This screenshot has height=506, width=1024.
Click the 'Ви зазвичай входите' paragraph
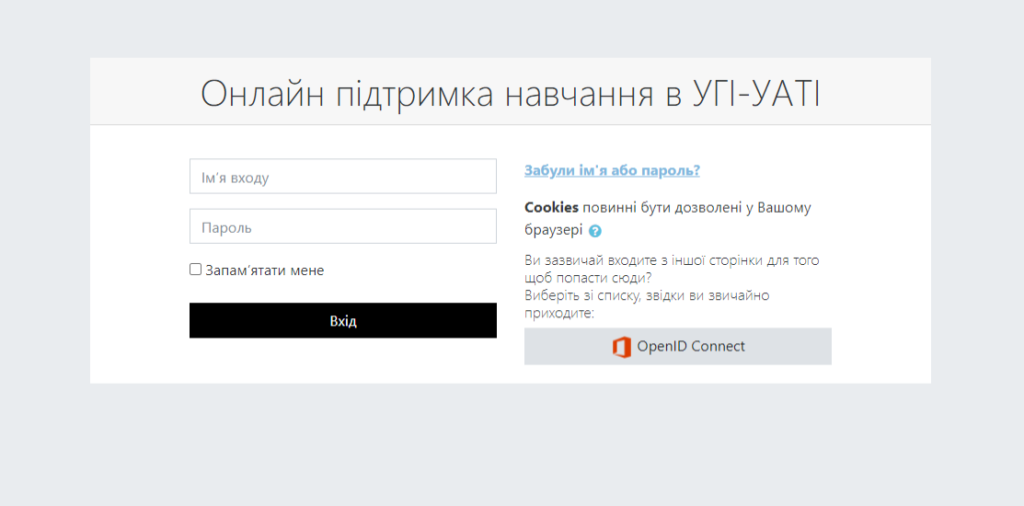[671, 261]
